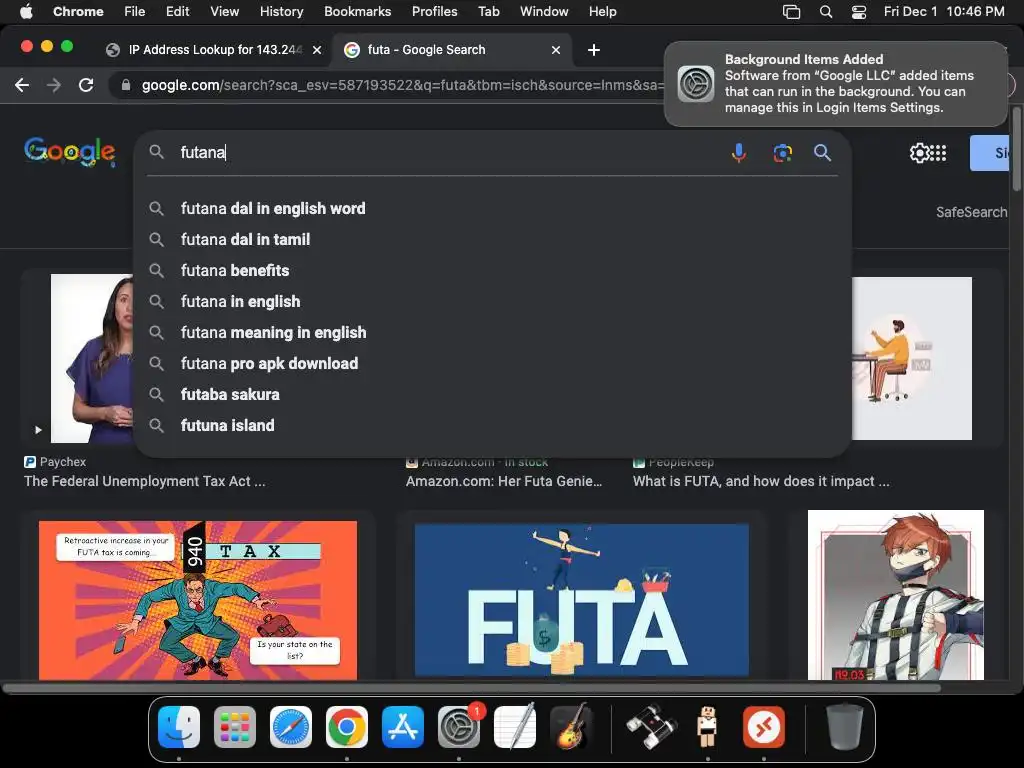The image size is (1024, 768).
Task: Close the IP Address Lookup tab
Action: pyautogui.click(x=317, y=50)
